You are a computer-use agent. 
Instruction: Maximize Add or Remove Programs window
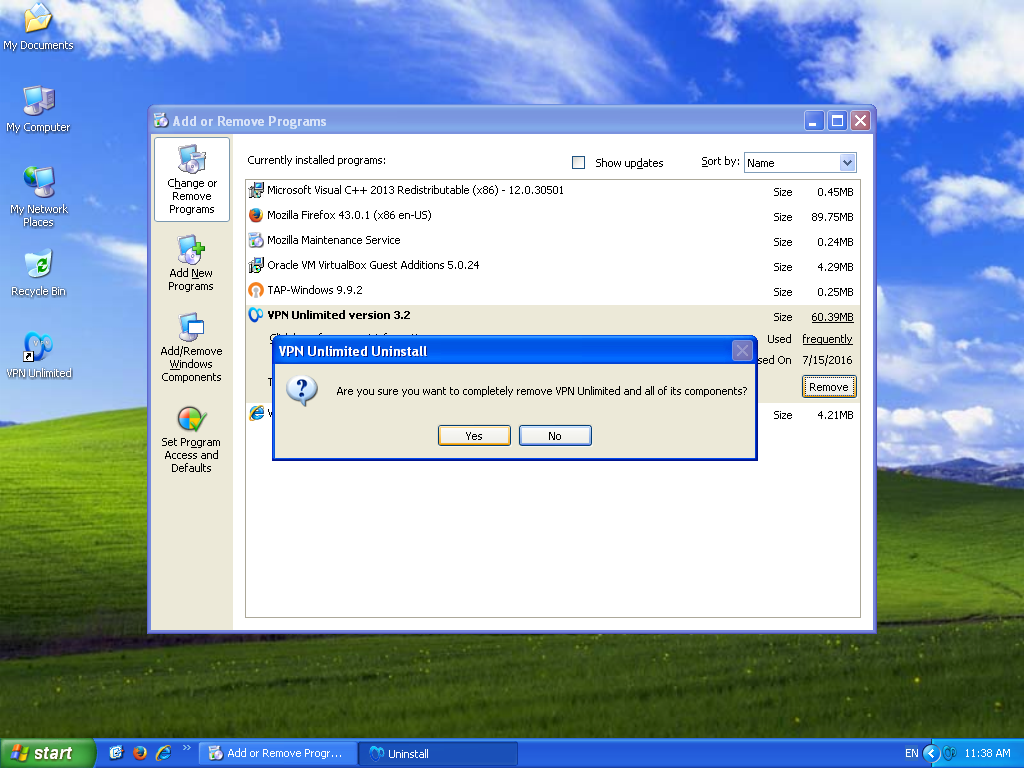pos(837,121)
